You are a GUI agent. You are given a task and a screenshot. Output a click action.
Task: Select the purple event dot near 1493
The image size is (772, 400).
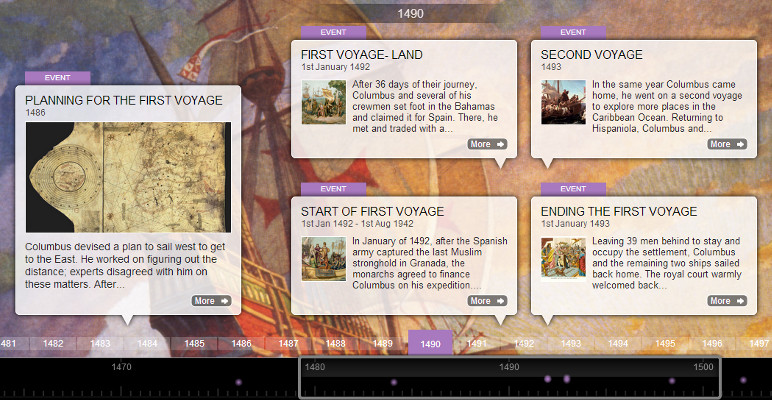(x=567, y=378)
